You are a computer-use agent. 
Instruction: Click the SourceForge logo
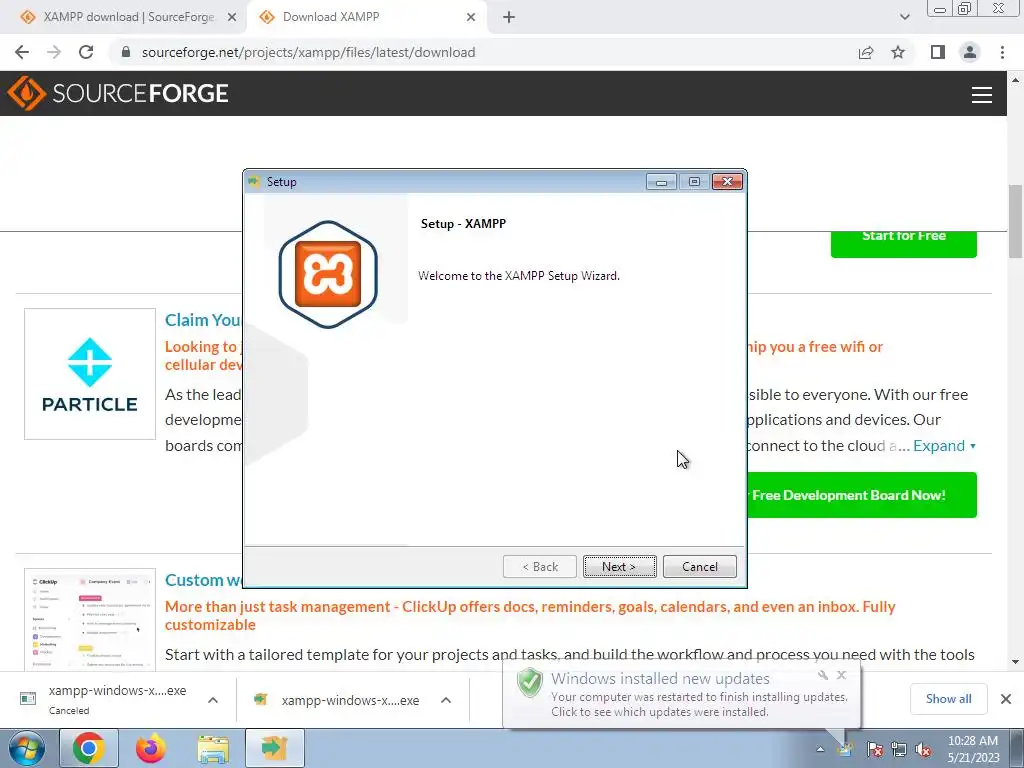point(118,93)
